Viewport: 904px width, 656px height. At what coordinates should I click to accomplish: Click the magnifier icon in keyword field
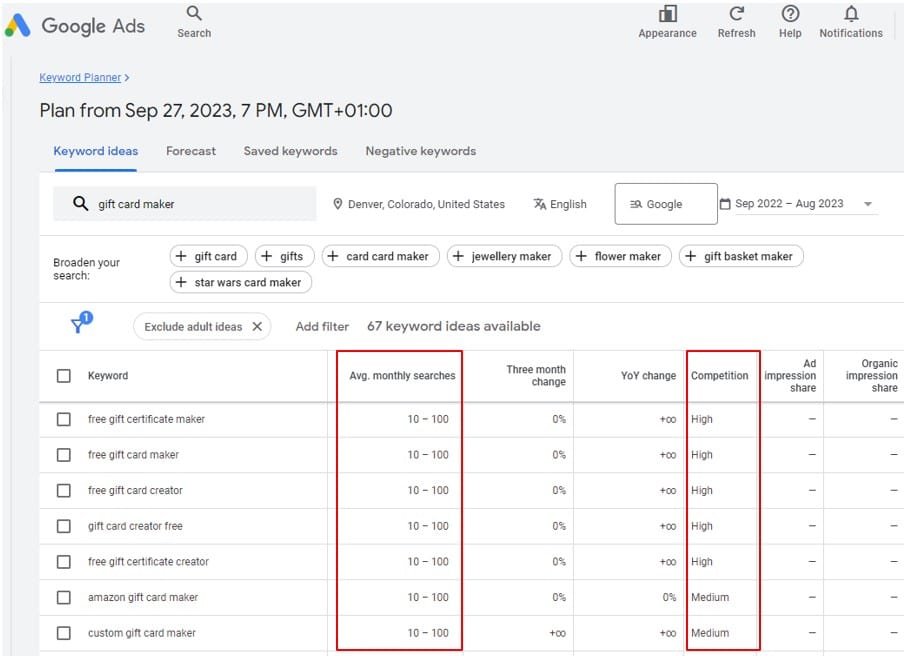pos(80,203)
